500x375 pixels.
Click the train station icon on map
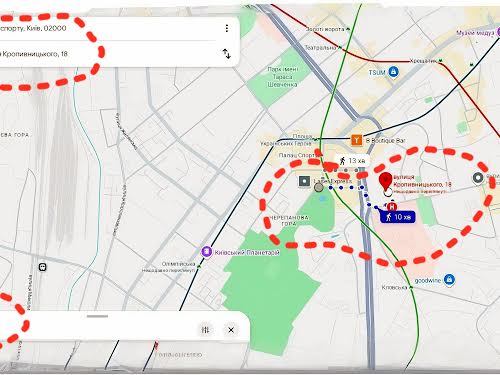(42, 267)
